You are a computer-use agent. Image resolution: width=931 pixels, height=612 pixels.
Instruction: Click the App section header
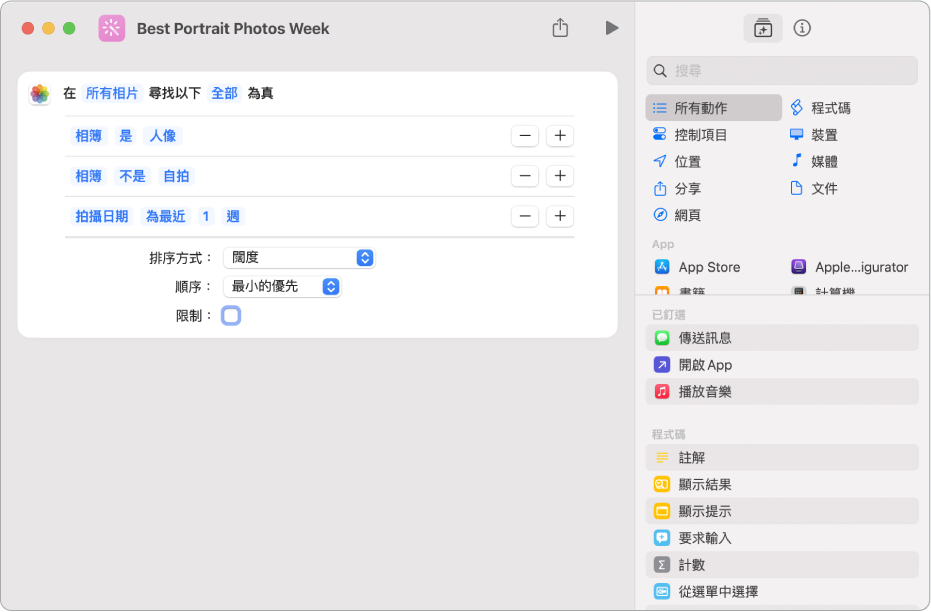pos(663,244)
